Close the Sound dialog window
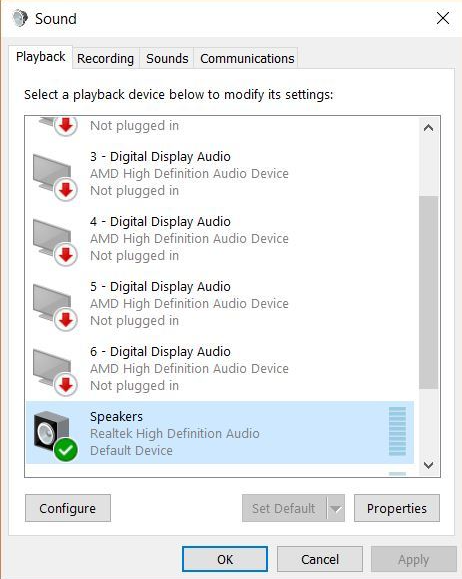The height and width of the screenshot is (579, 462). (x=442, y=18)
